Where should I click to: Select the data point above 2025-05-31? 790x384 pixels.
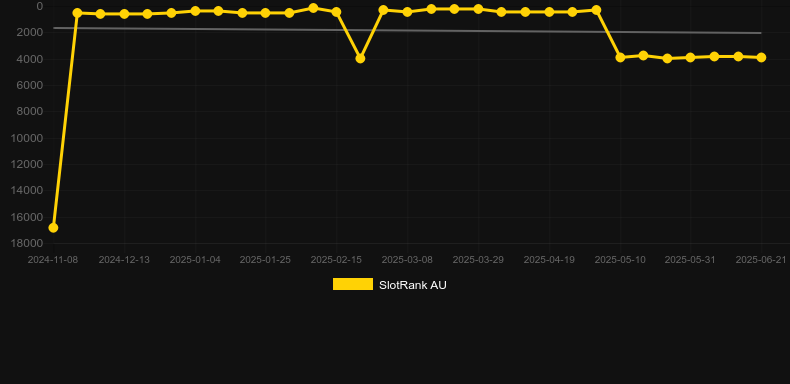[690, 57]
